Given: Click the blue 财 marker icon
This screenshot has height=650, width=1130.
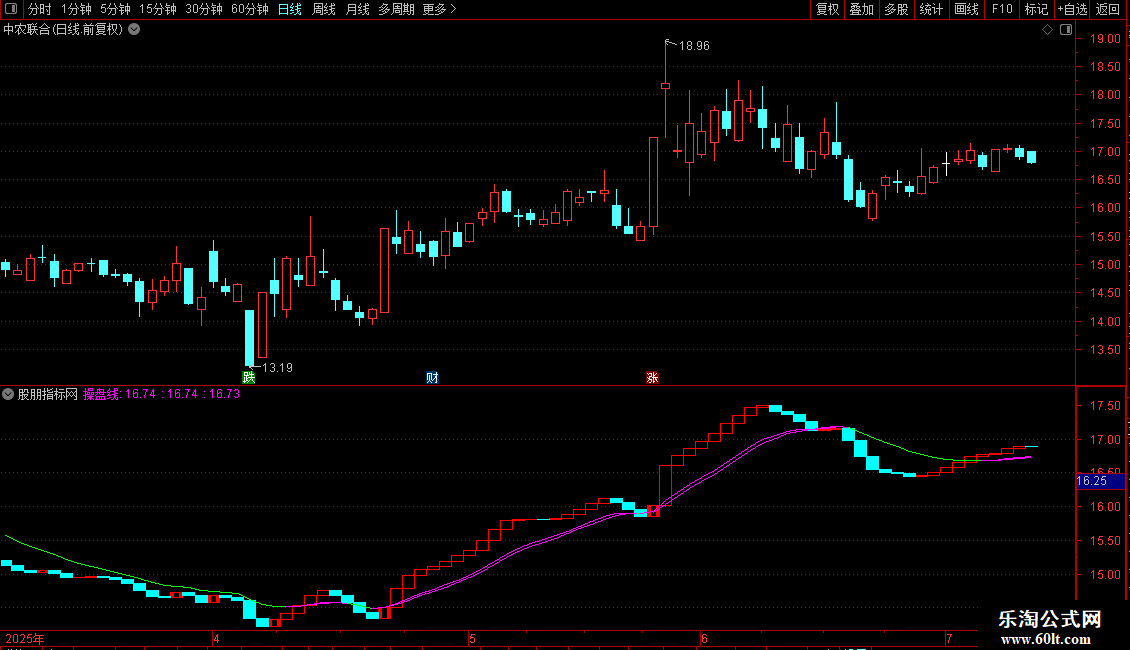Looking at the screenshot, I should tap(432, 378).
